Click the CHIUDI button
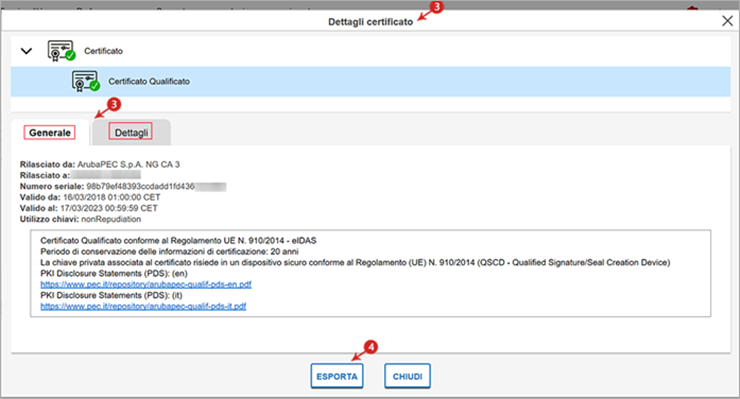This screenshot has width=740, height=399. click(x=407, y=376)
